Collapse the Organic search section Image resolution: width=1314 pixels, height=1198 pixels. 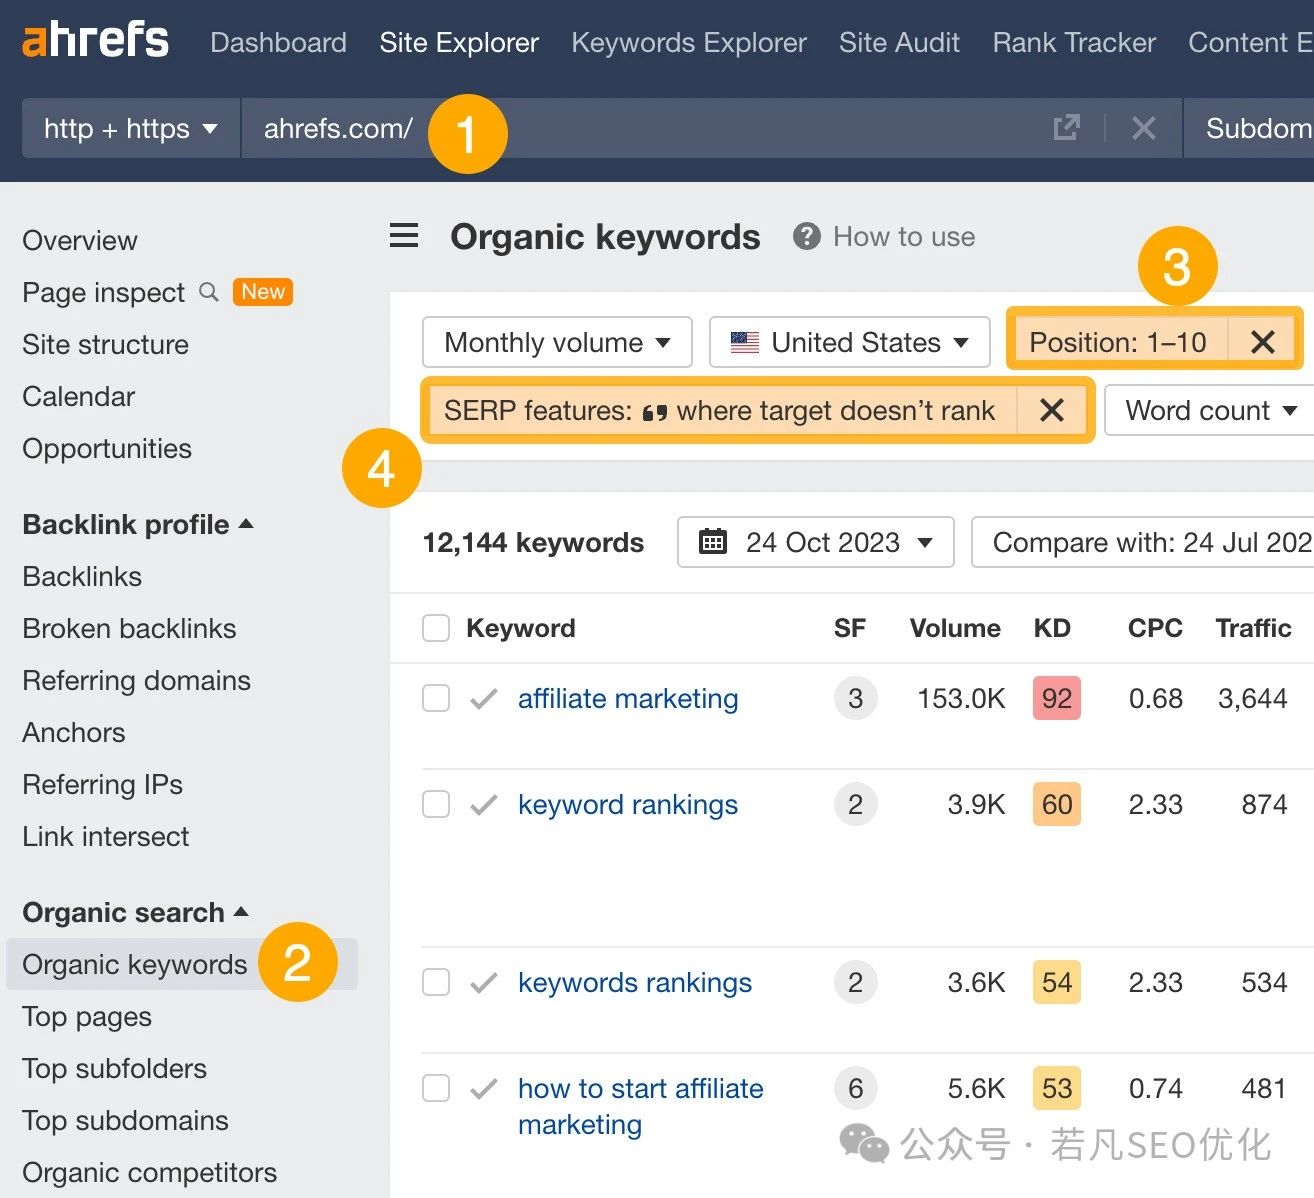[135, 912]
